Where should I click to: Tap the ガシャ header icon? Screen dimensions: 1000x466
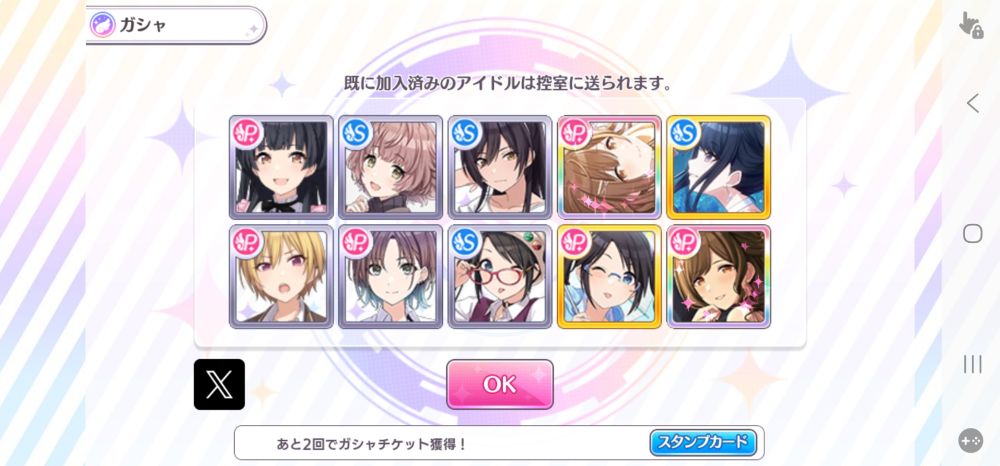pos(103,25)
